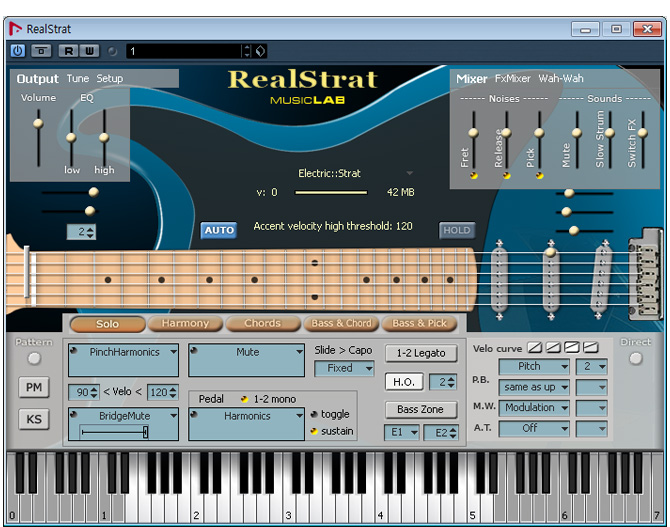Toggle the plugin power bypass icon
This screenshot has width=670, height=527.
[x=18, y=51]
